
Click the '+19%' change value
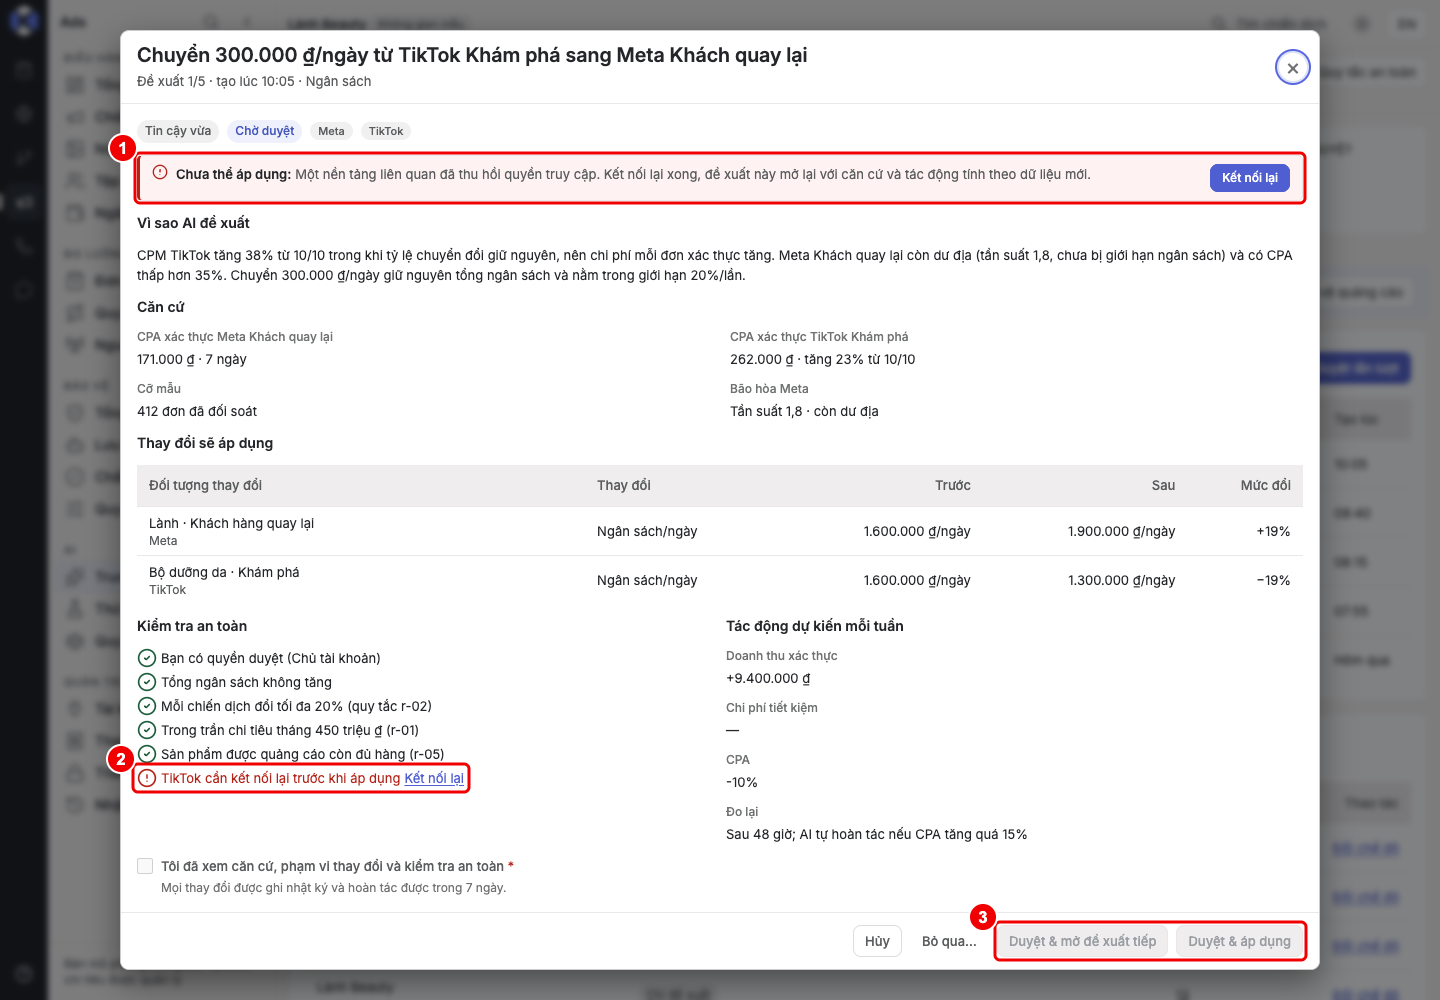coord(1273,531)
